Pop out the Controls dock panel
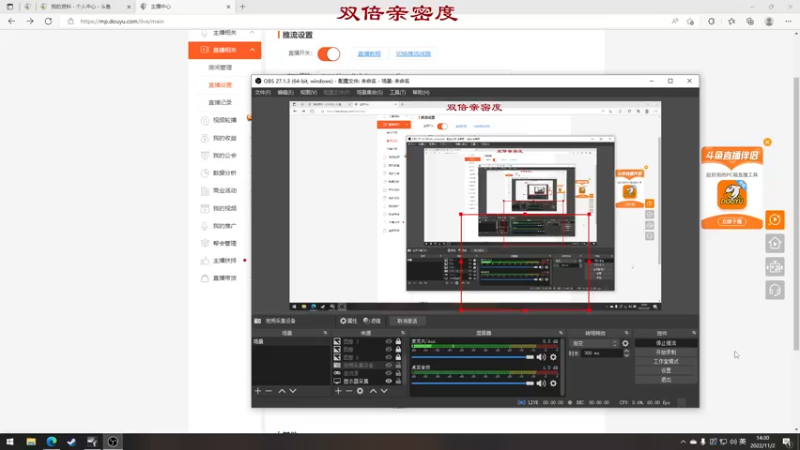The height and width of the screenshot is (450, 800). point(694,333)
